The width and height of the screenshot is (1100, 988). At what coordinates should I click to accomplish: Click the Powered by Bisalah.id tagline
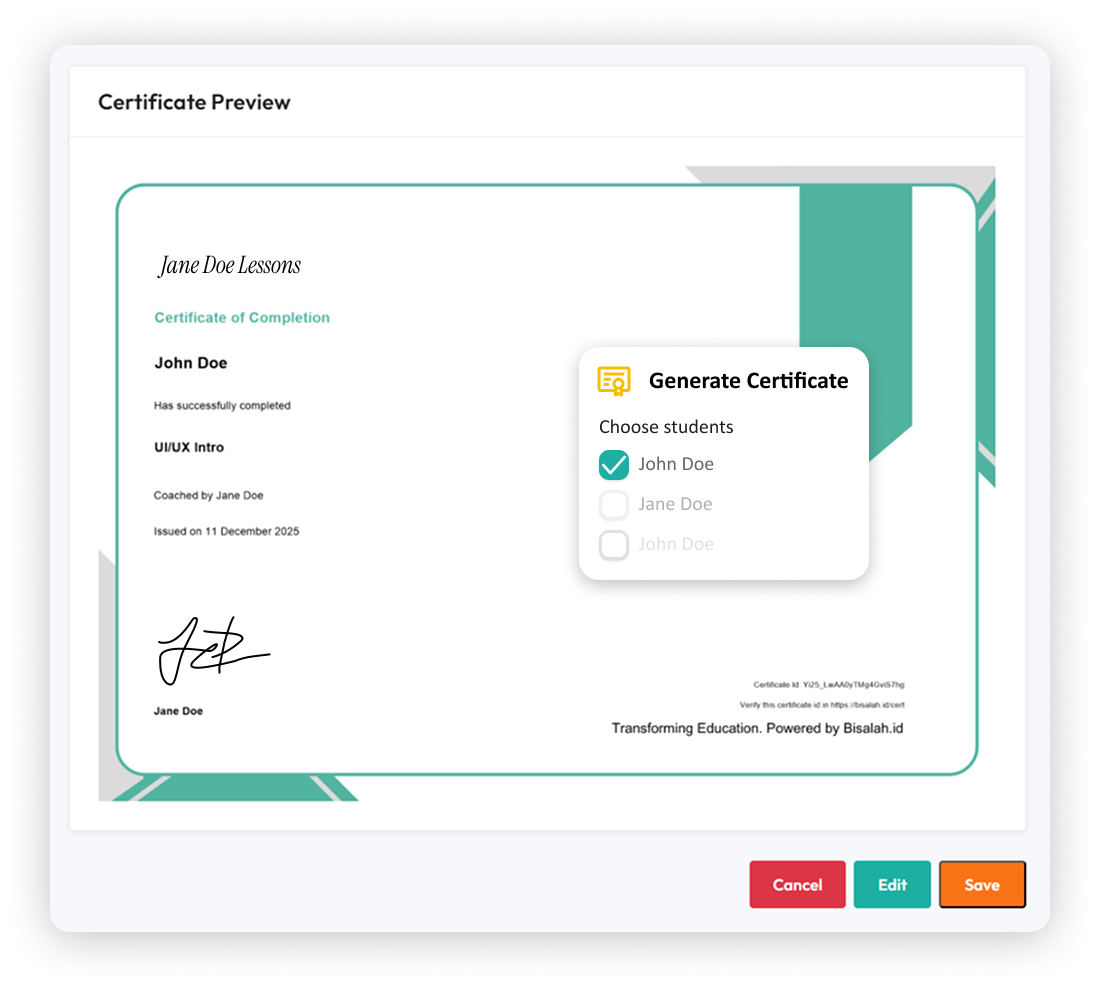click(x=757, y=728)
